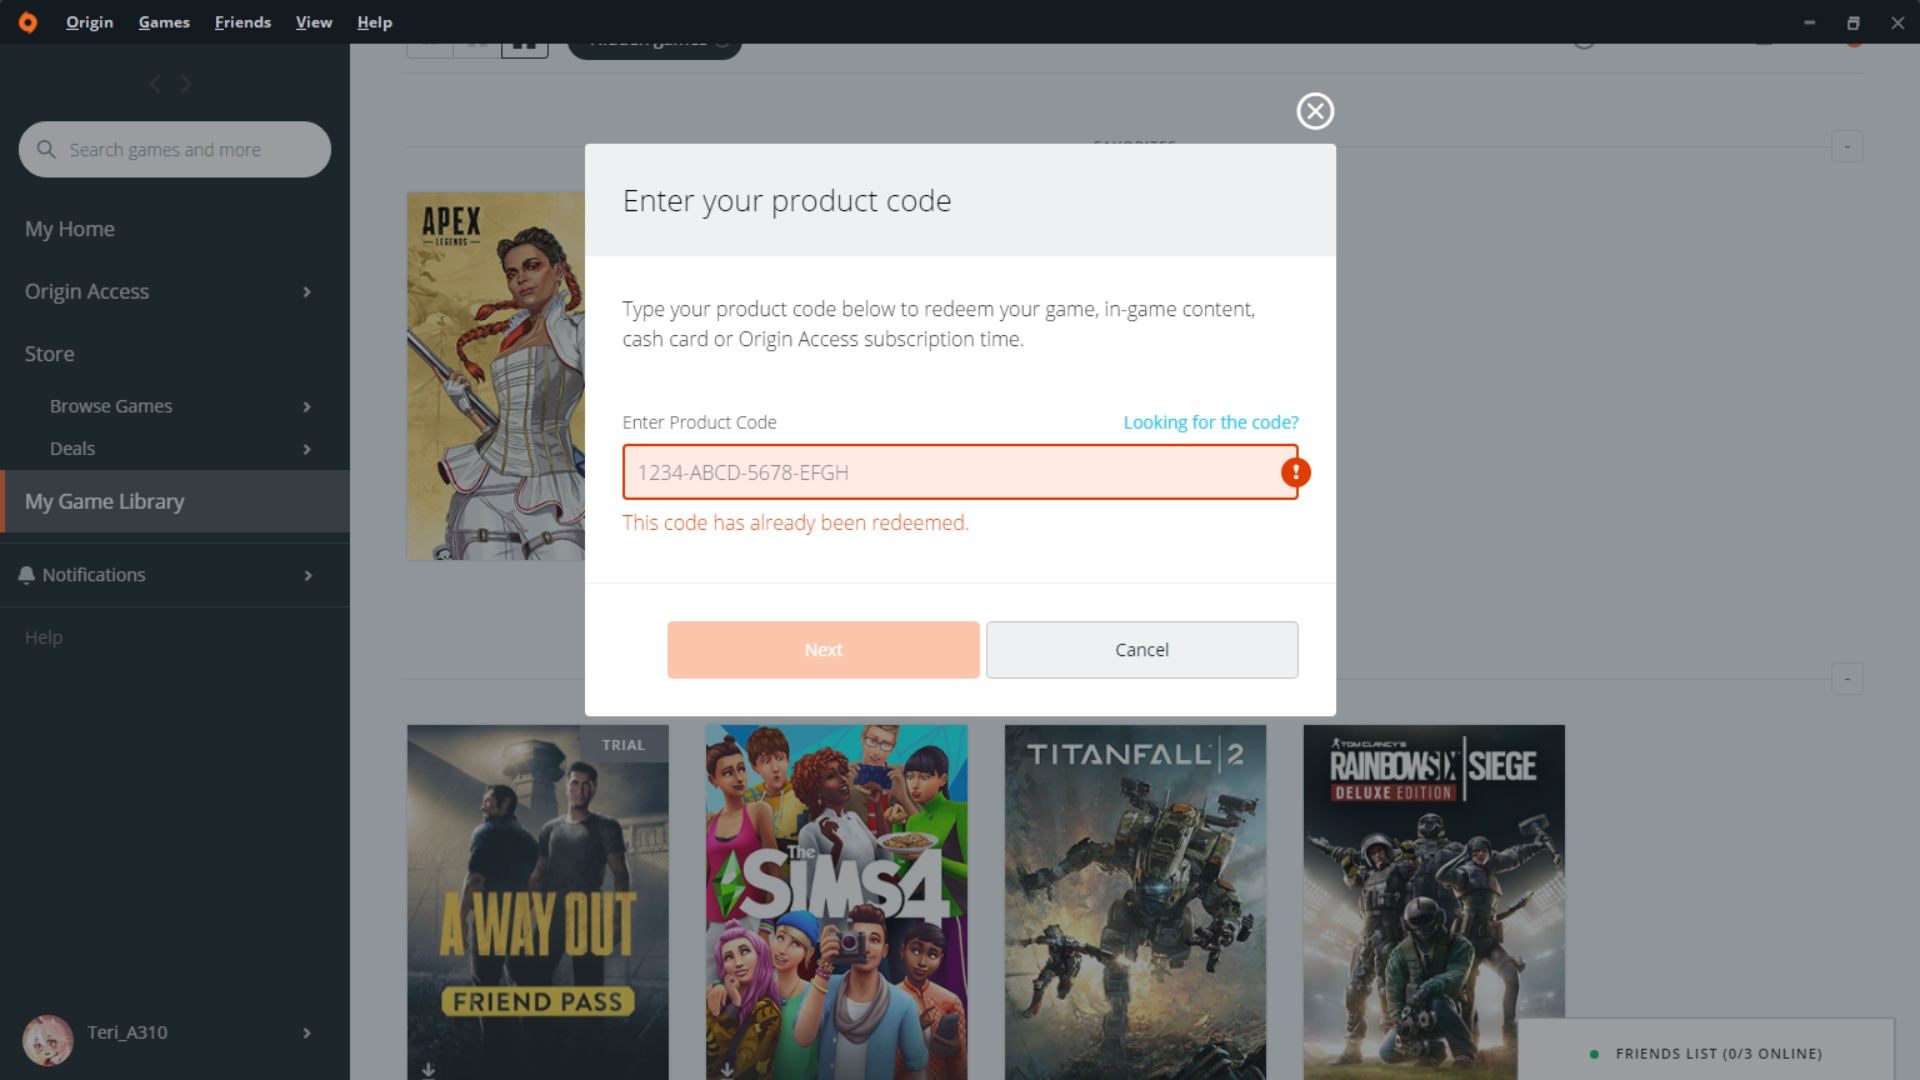The height and width of the screenshot is (1080, 1920).
Task: Click the back navigation arrow in sidebar
Action: pos(155,84)
